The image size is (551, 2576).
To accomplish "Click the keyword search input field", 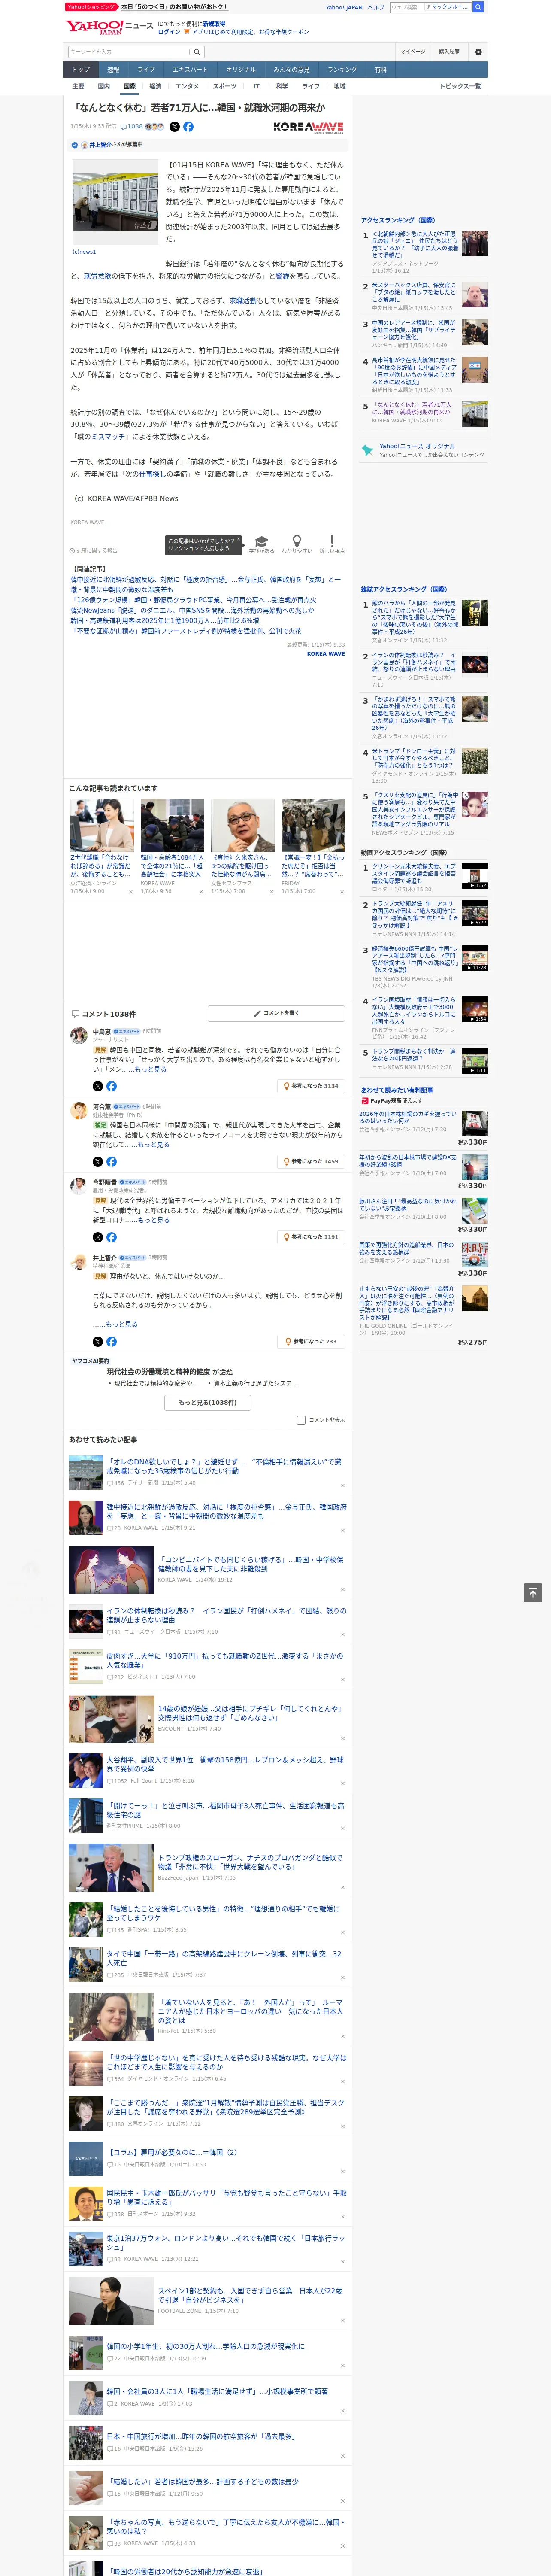I will point(129,52).
